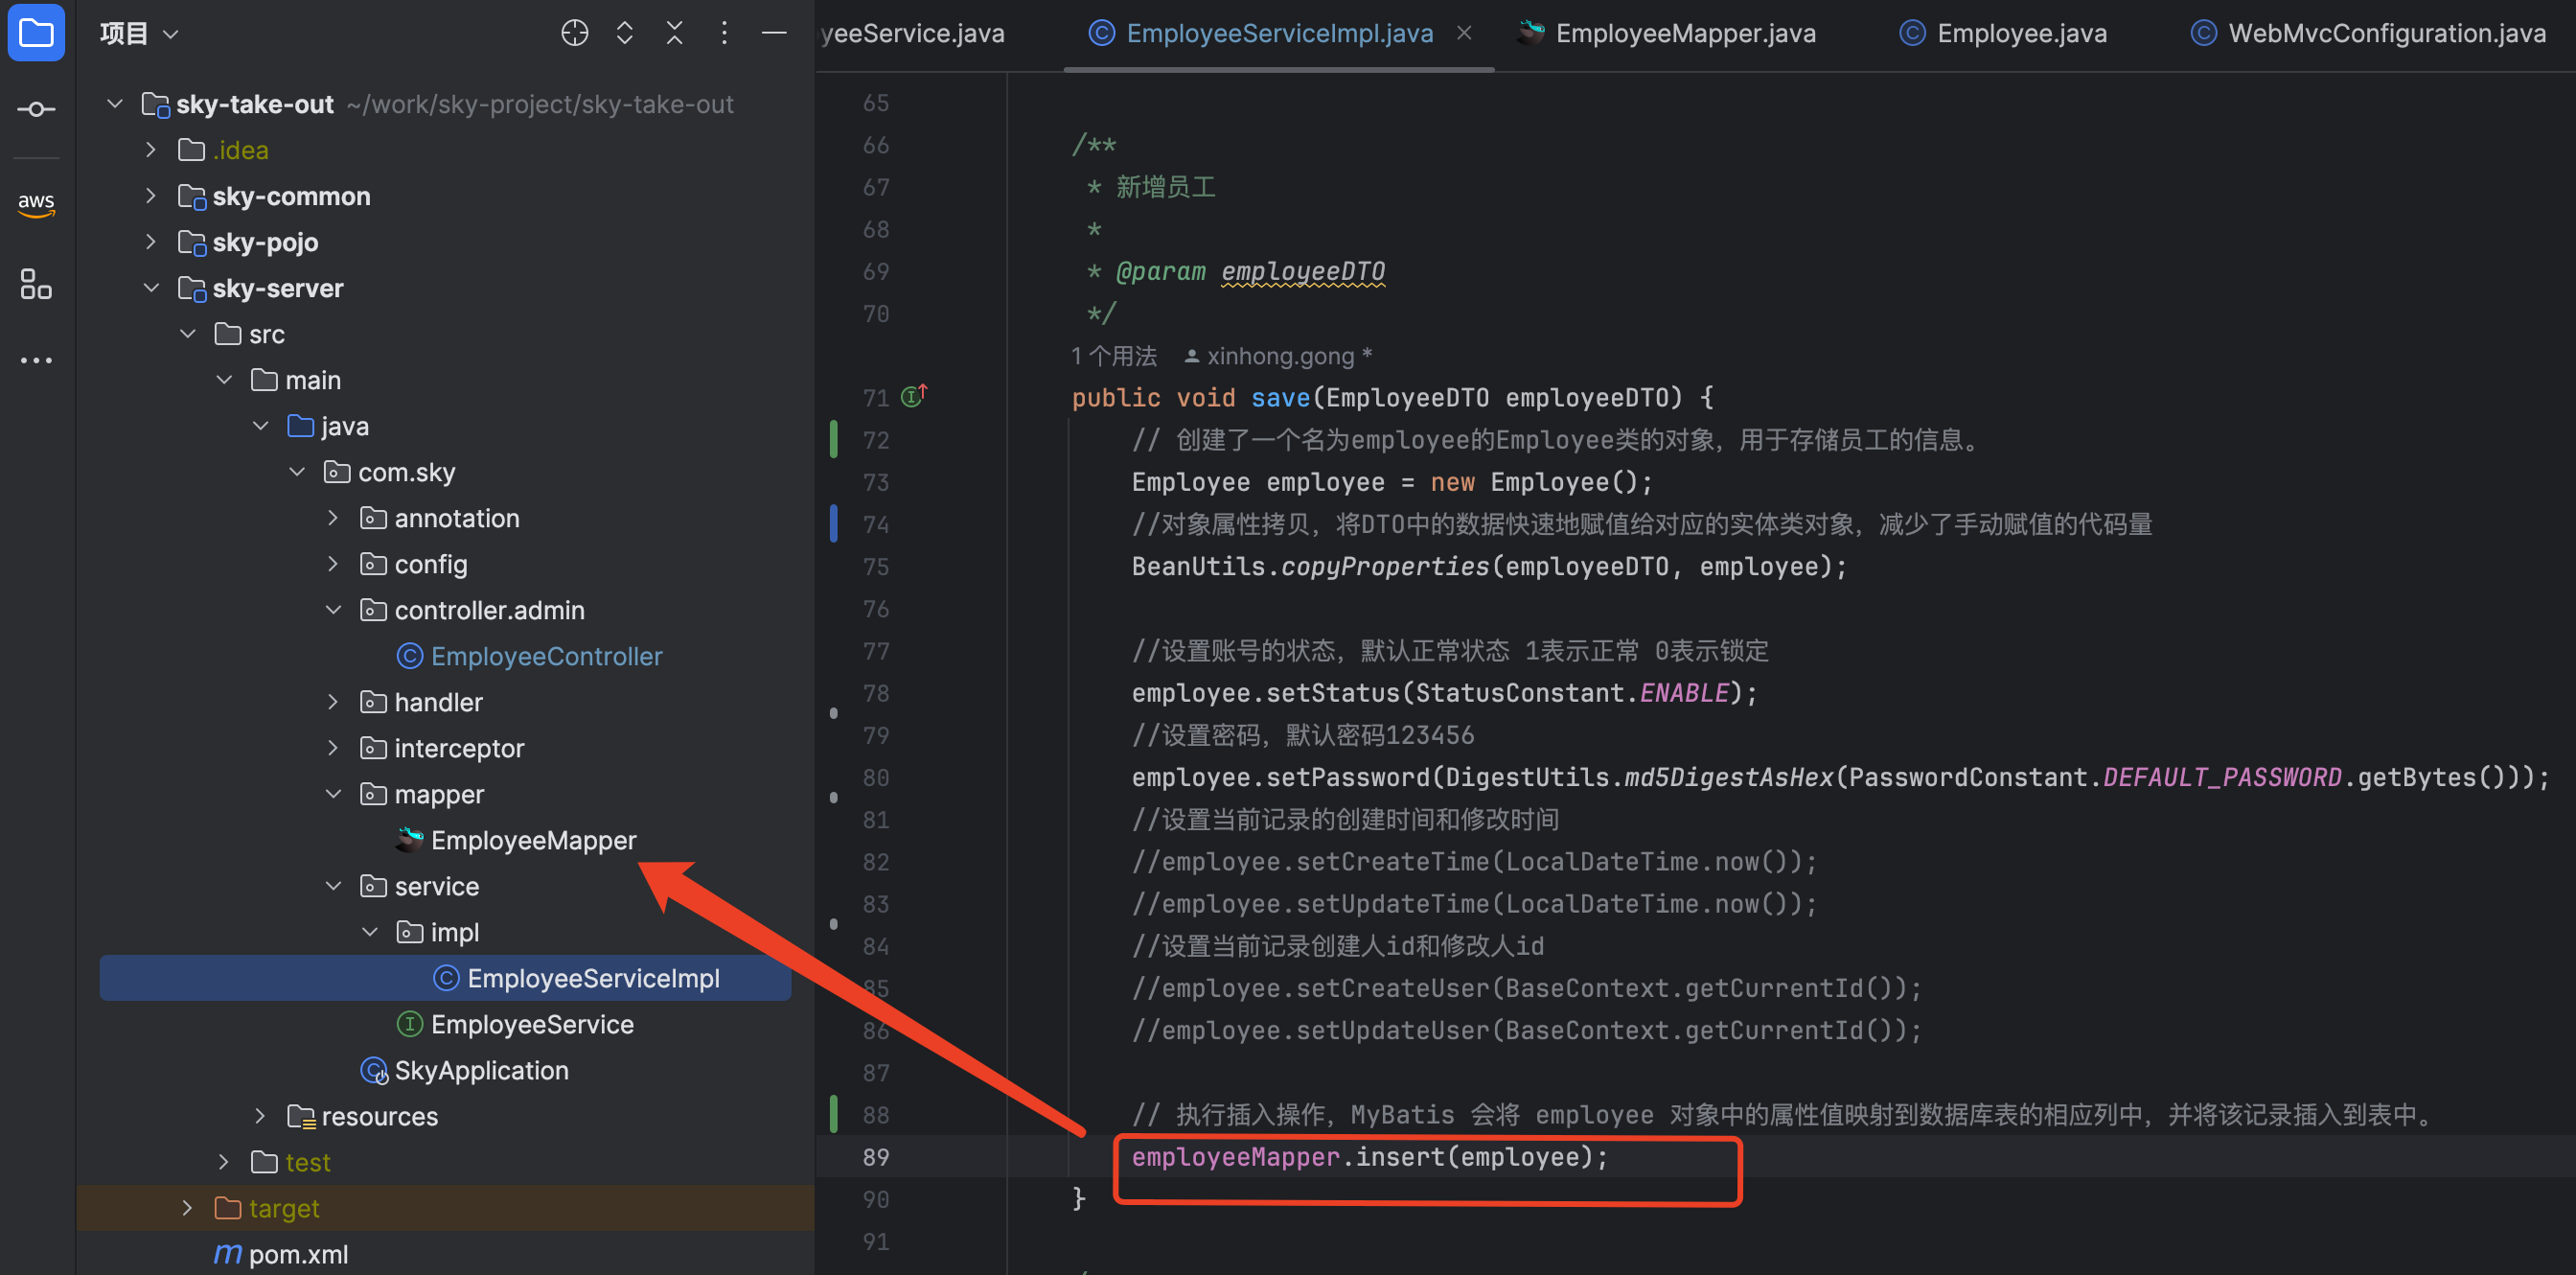Select pom.xml in the project tree
The image size is (2576, 1275).
(298, 1254)
